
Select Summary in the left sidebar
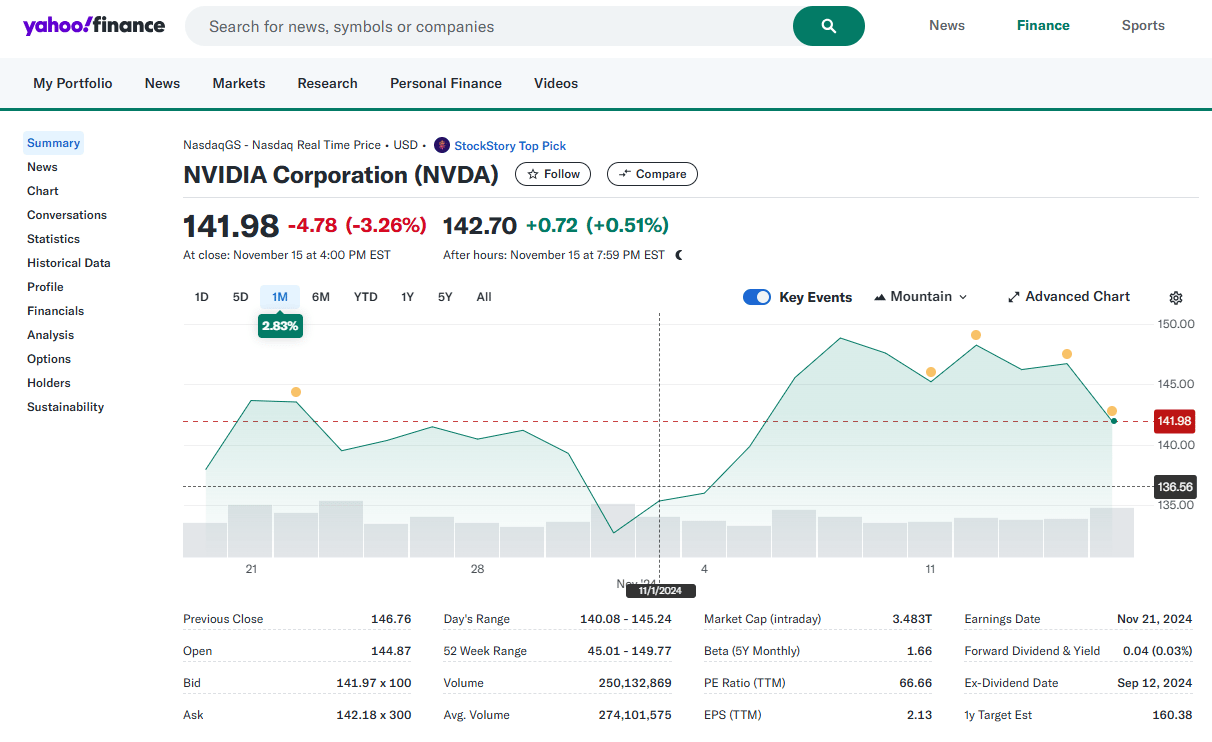coord(53,143)
